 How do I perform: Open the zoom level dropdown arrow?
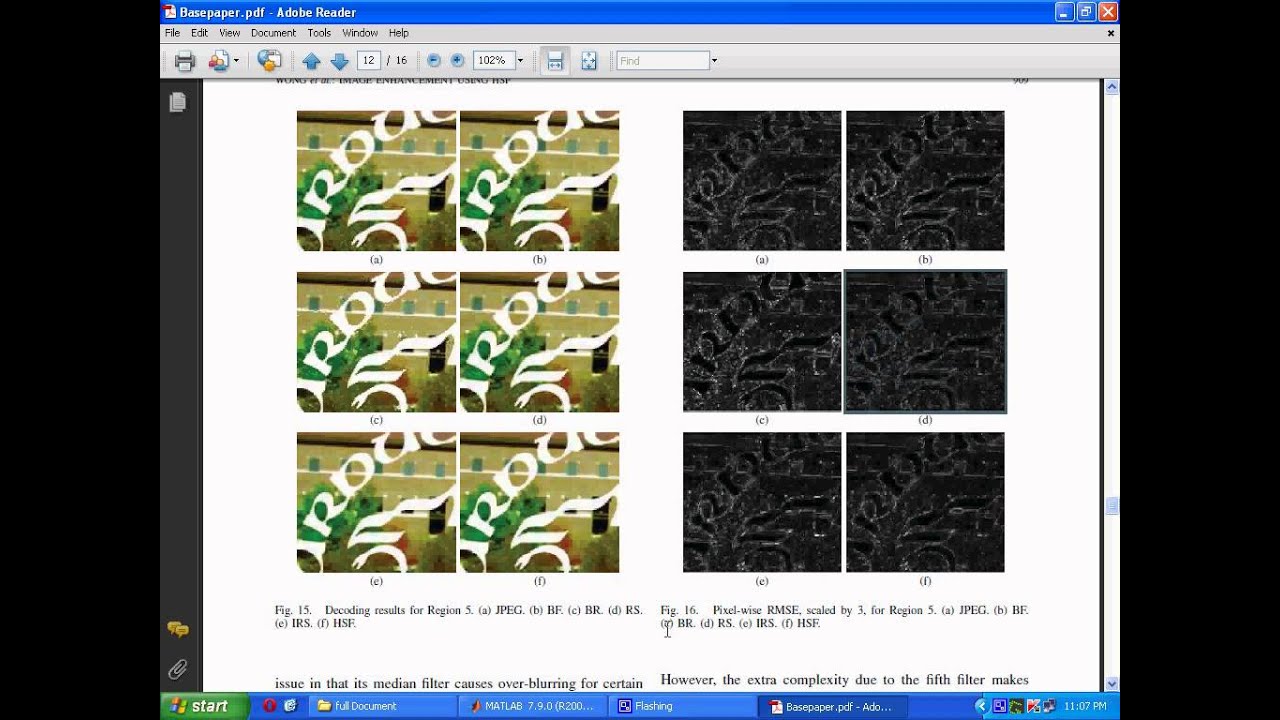[x=520, y=61]
